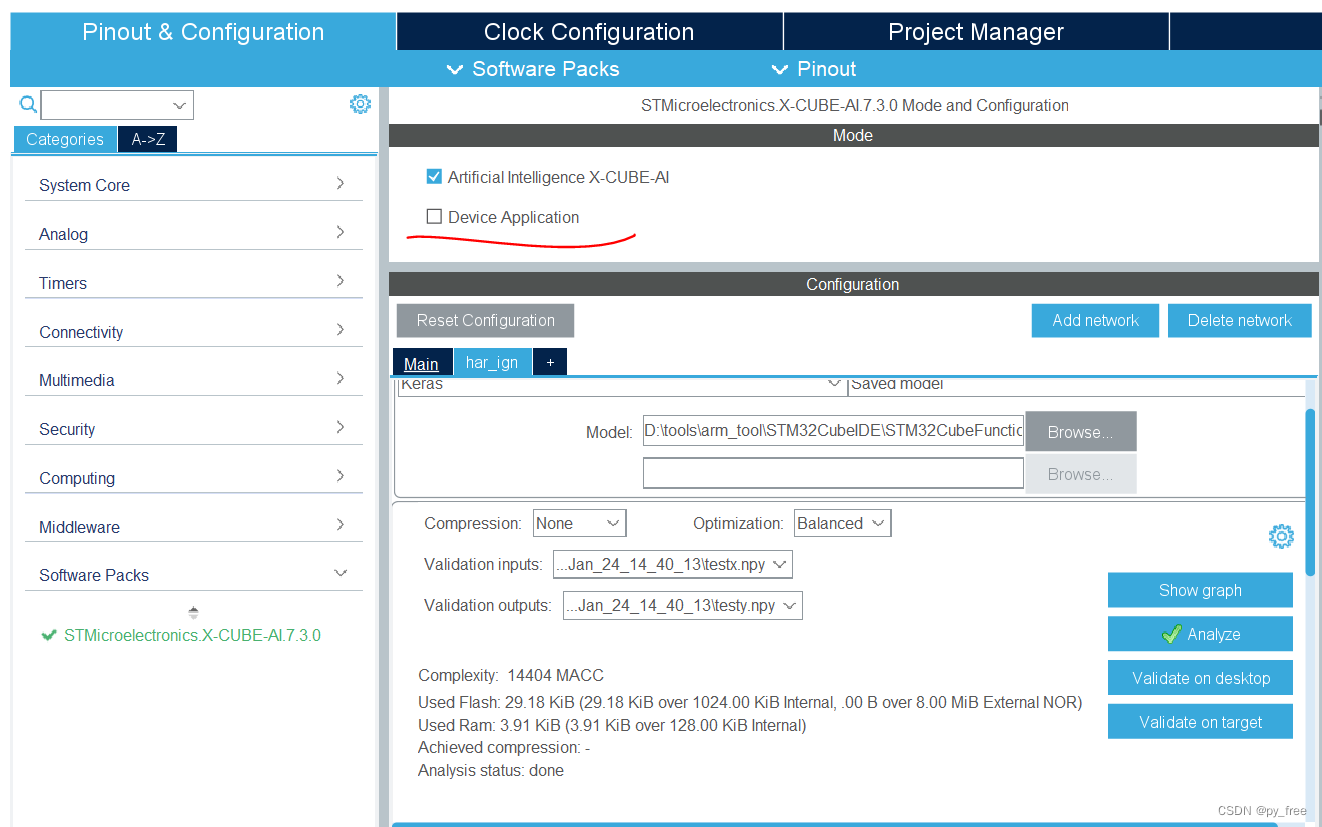Open the Software Packs menu
This screenshot has width=1322, height=827.
click(533, 69)
